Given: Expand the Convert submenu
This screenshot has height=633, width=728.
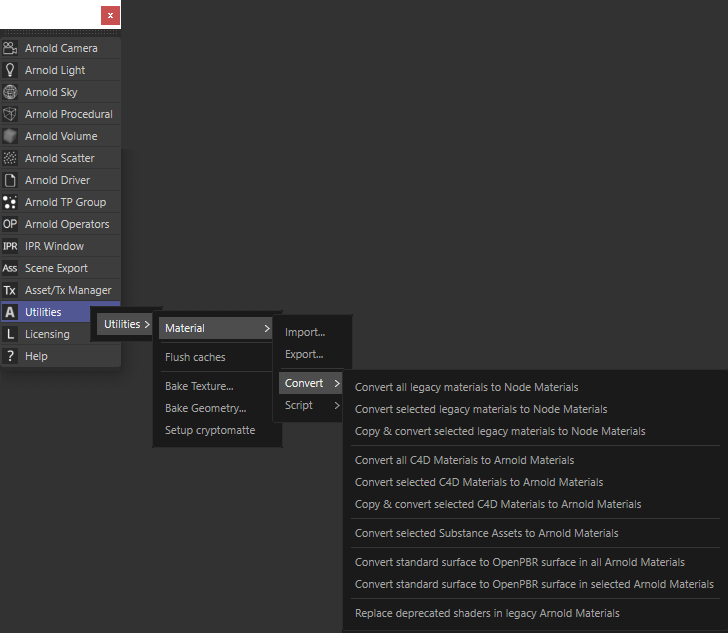Looking at the screenshot, I should pyautogui.click(x=311, y=383).
